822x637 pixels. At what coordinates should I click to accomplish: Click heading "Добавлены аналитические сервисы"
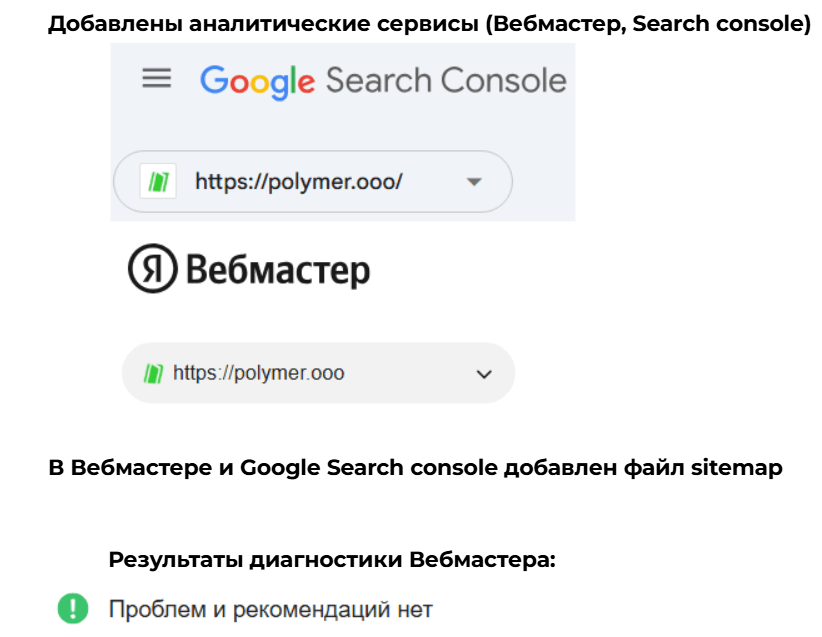(x=264, y=24)
